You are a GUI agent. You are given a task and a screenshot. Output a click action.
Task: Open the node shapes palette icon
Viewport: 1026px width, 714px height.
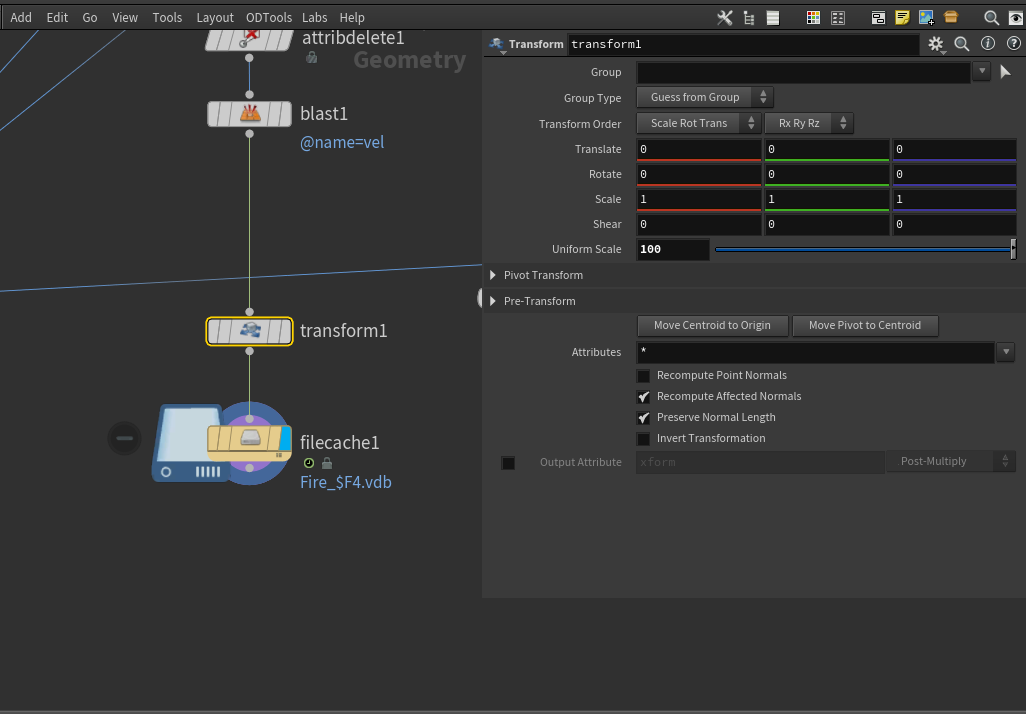pyautogui.click(x=838, y=18)
